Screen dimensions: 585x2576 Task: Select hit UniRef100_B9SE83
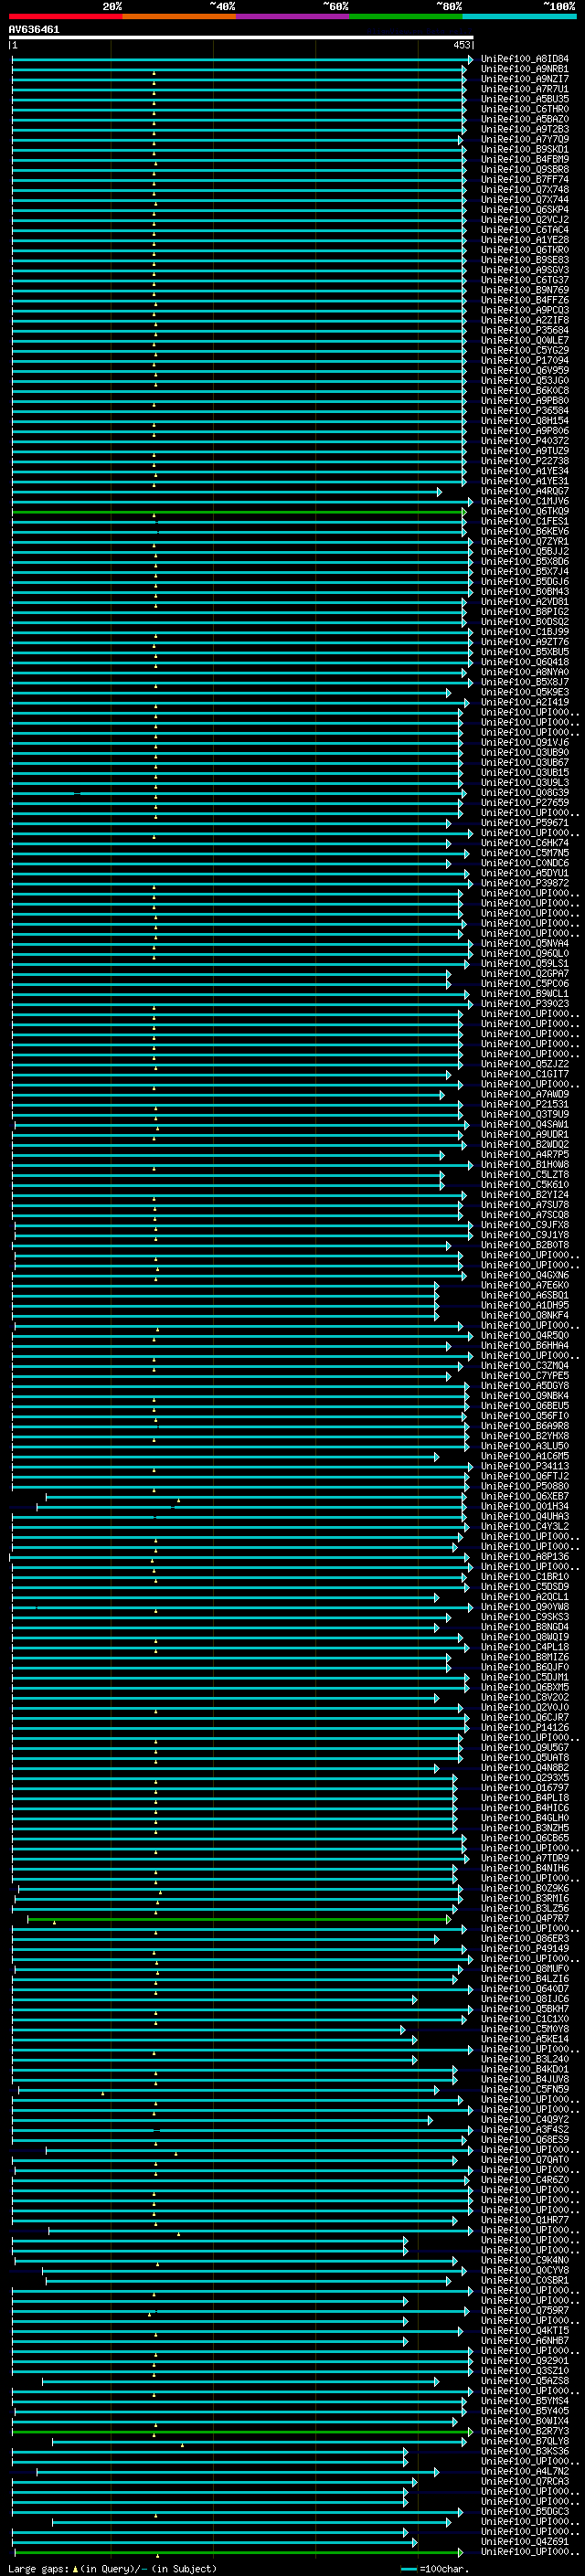525,260
